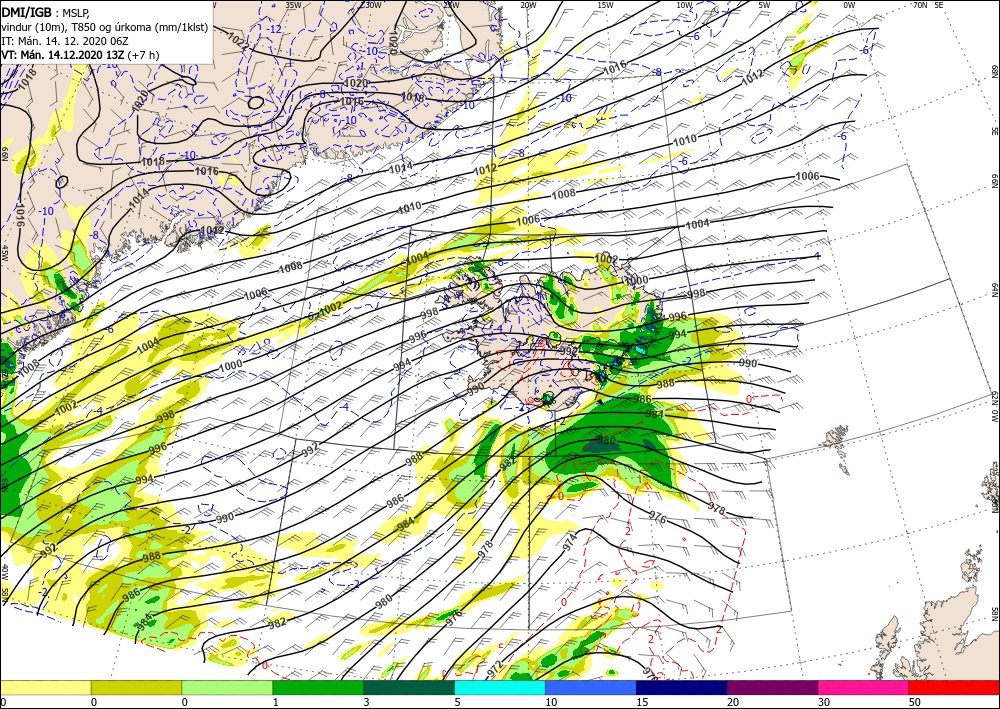This screenshot has height=709, width=1000.
Task: Click the 'VT: Mán. 14.12.2020 13Z (+7 h)' line
Action: pyautogui.click(x=80, y=55)
